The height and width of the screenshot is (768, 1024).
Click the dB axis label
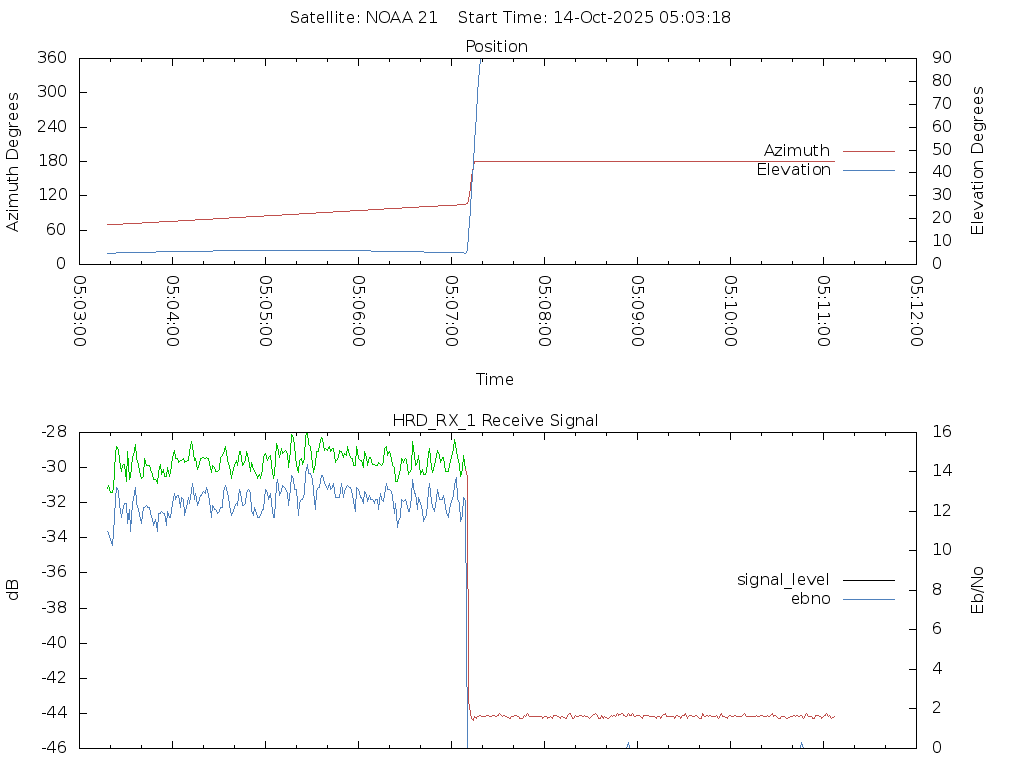coord(13,589)
